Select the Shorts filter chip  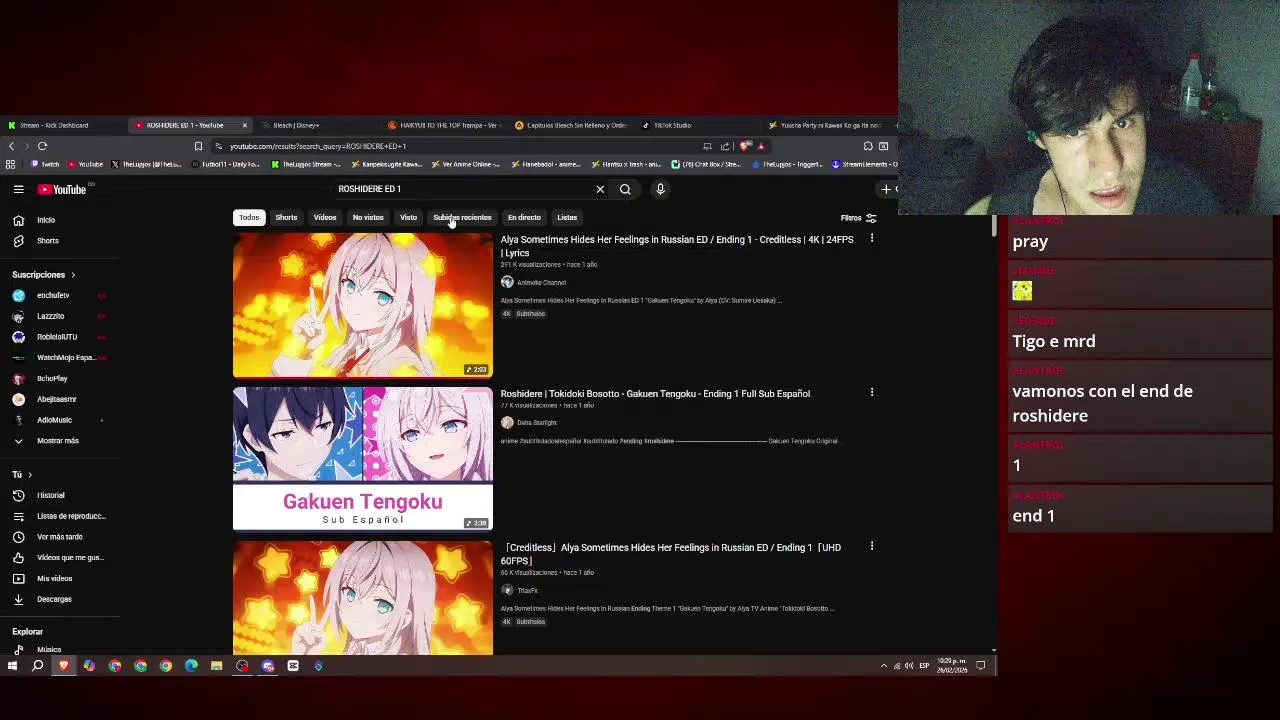click(286, 217)
